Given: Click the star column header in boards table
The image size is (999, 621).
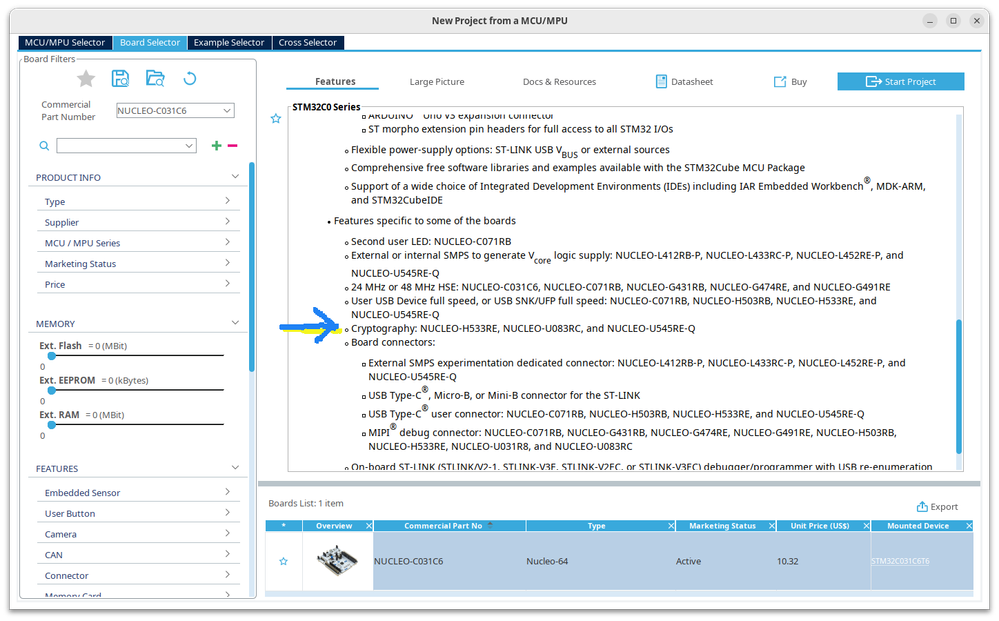Looking at the screenshot, I should click(284, 525).
